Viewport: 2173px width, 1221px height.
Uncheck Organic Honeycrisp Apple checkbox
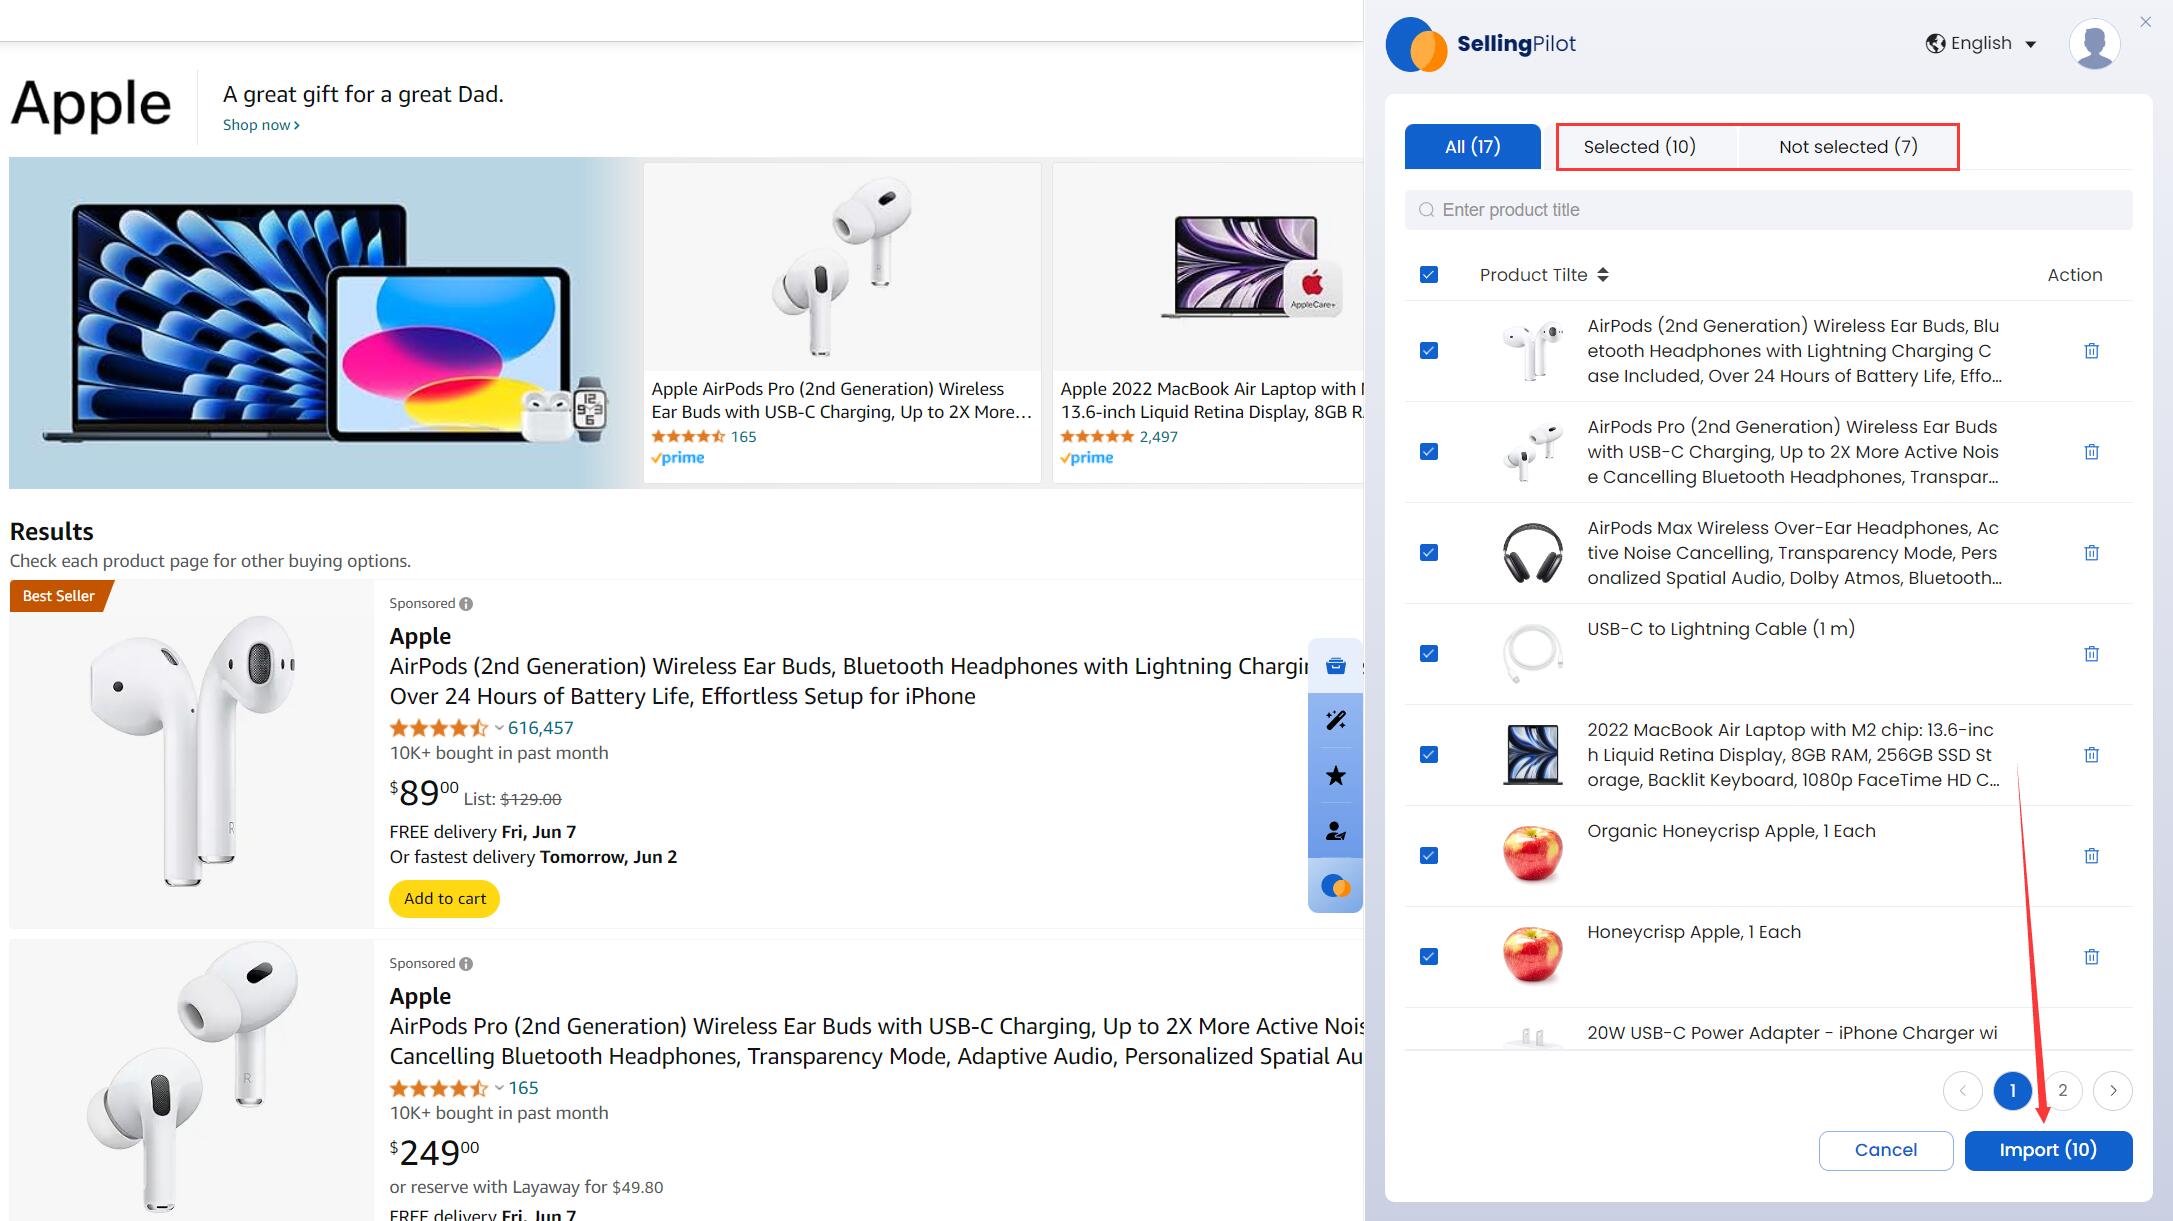[x=1429, y=856]
